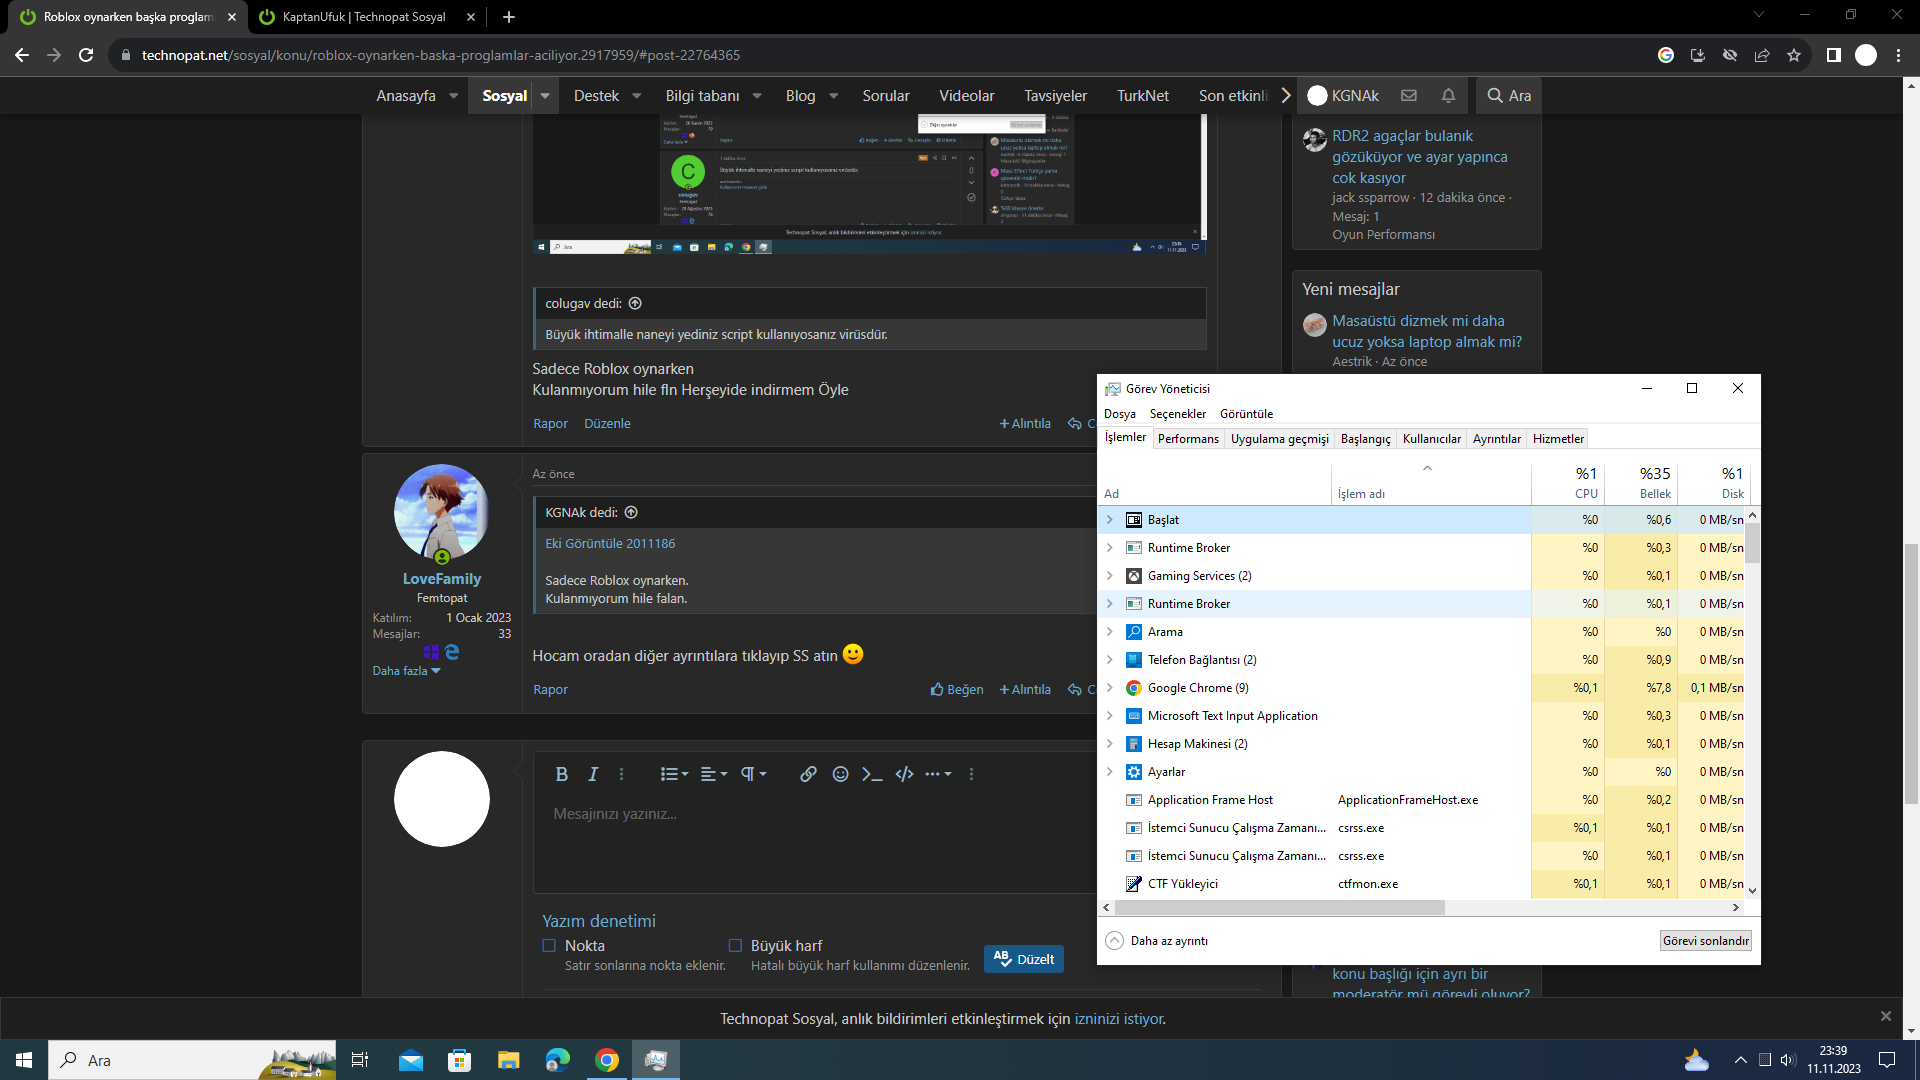
Task: Expand Gaming Services (2) process row
Action: tap(1109, 576)
